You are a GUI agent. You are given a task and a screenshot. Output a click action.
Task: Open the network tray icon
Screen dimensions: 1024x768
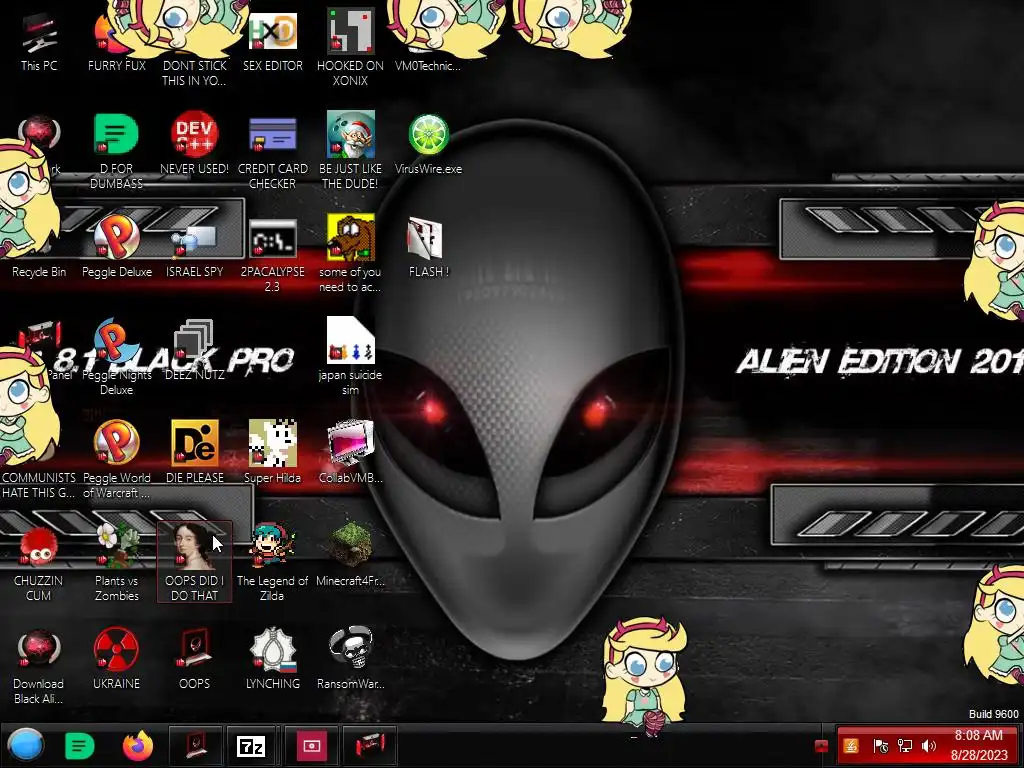pyautogui.click(x=905, y=746)
